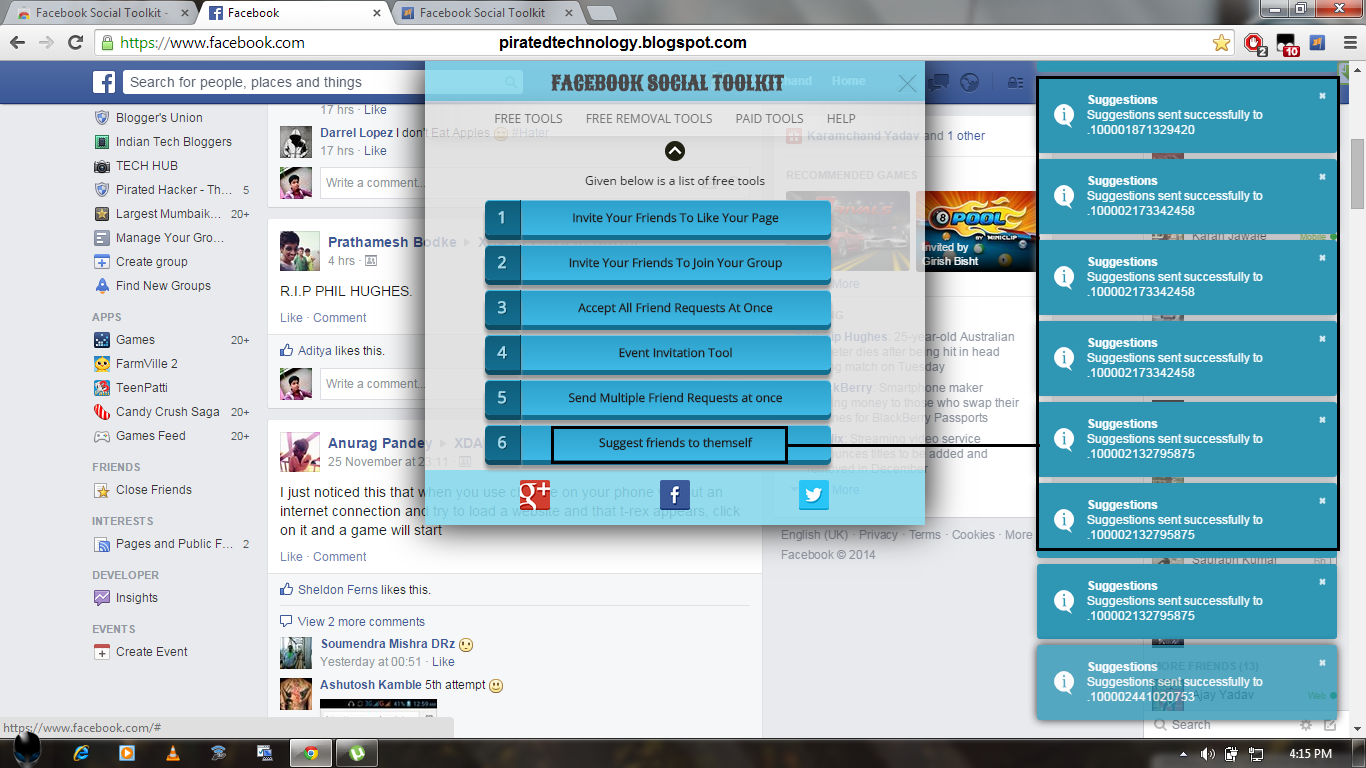The width and height of the screenshot is (1366, 768).
Task: Launch the Event Invitation Tool
Action: [658, 353]
